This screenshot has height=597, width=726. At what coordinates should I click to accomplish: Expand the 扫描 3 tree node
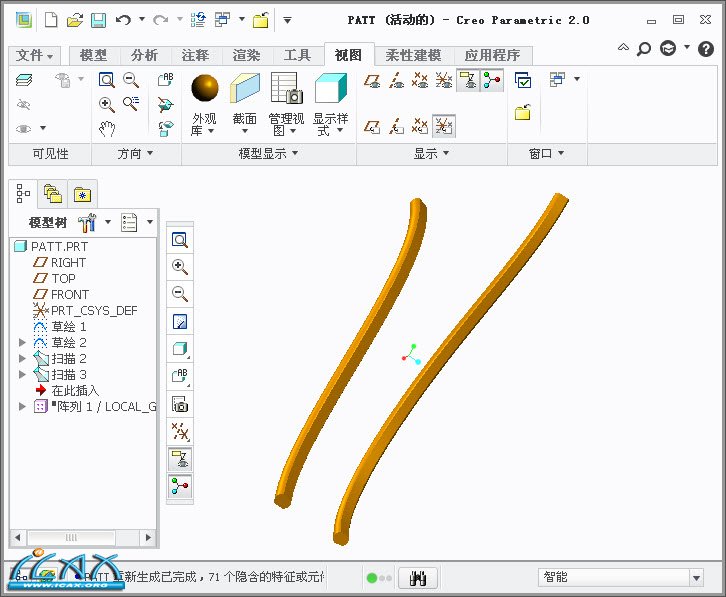click(22, 374)
